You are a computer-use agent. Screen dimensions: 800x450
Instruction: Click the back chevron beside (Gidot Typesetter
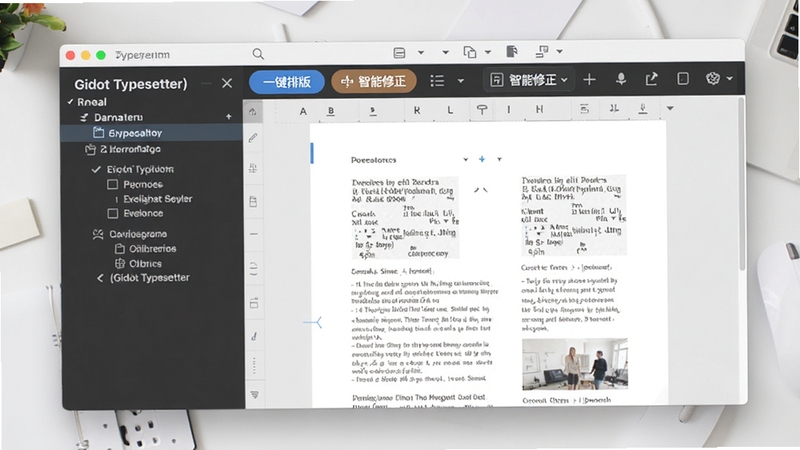[100, 278]
